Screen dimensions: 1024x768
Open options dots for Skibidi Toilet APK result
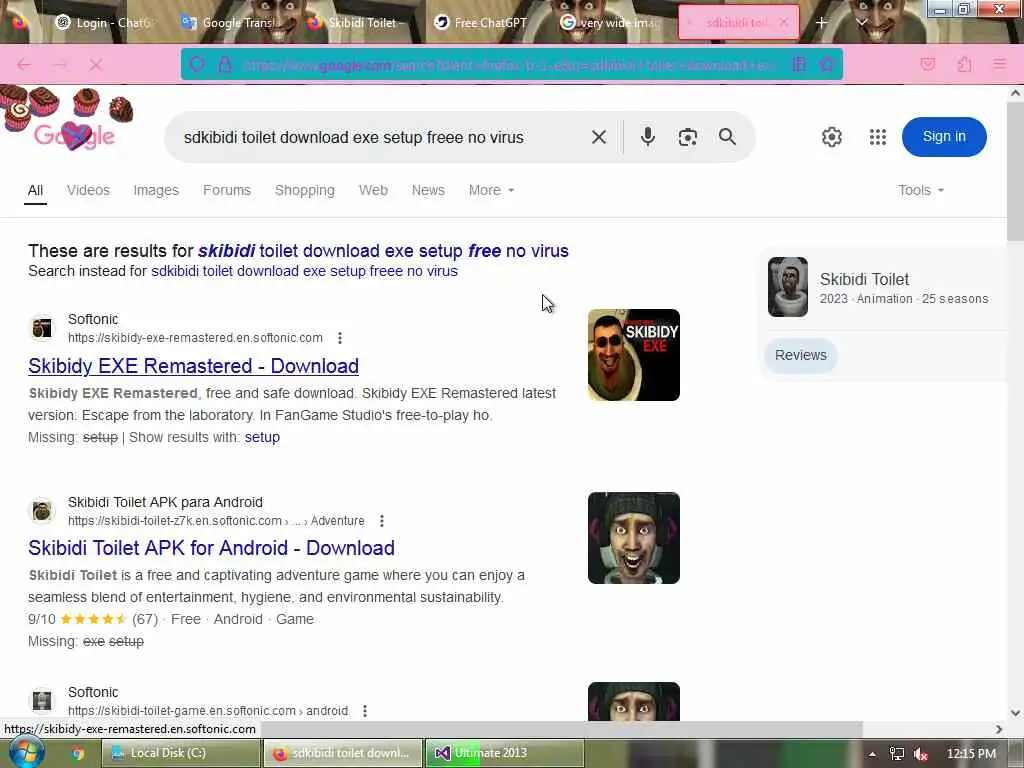coord(382,520)
